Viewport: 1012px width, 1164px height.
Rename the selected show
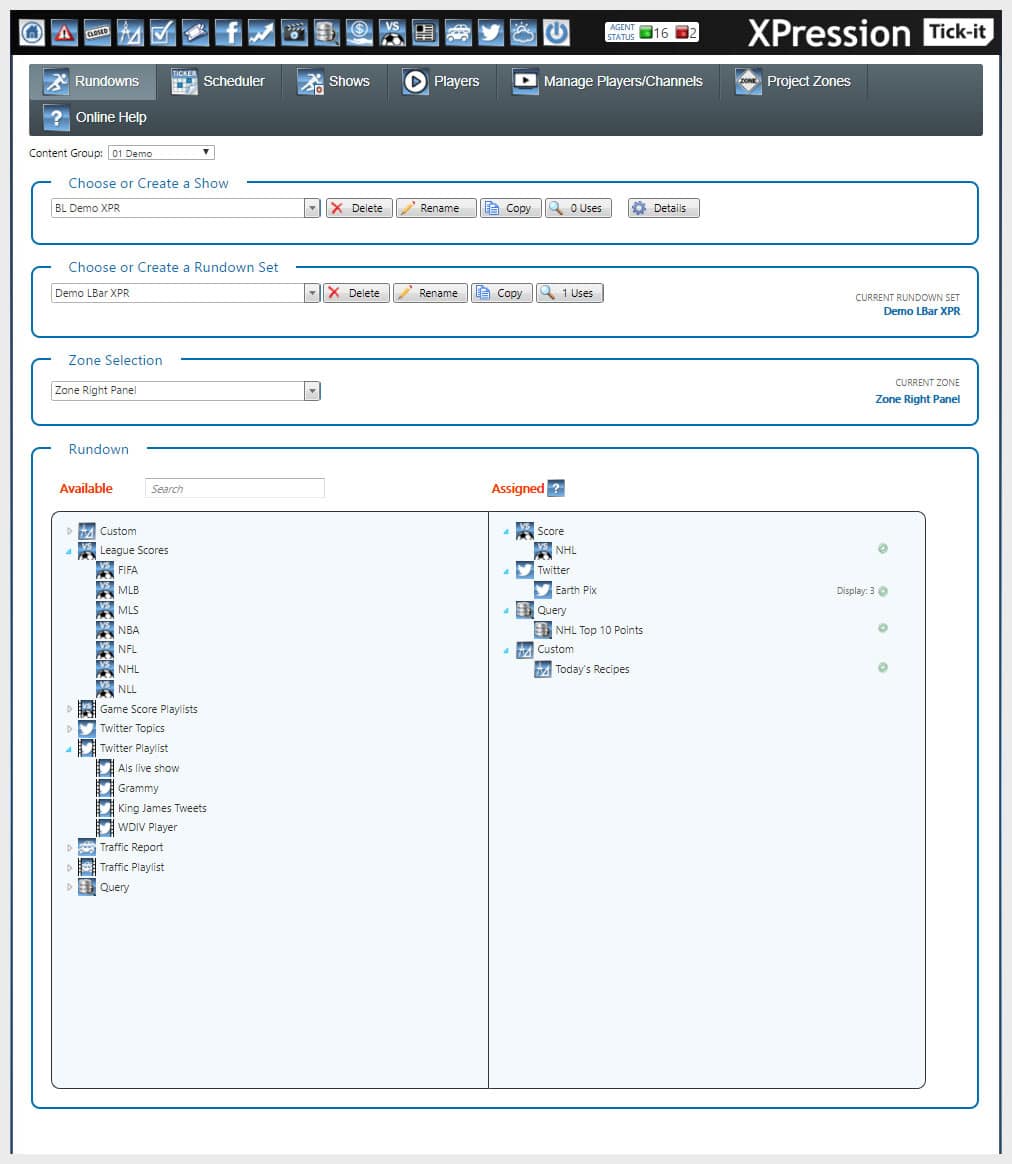436,209
